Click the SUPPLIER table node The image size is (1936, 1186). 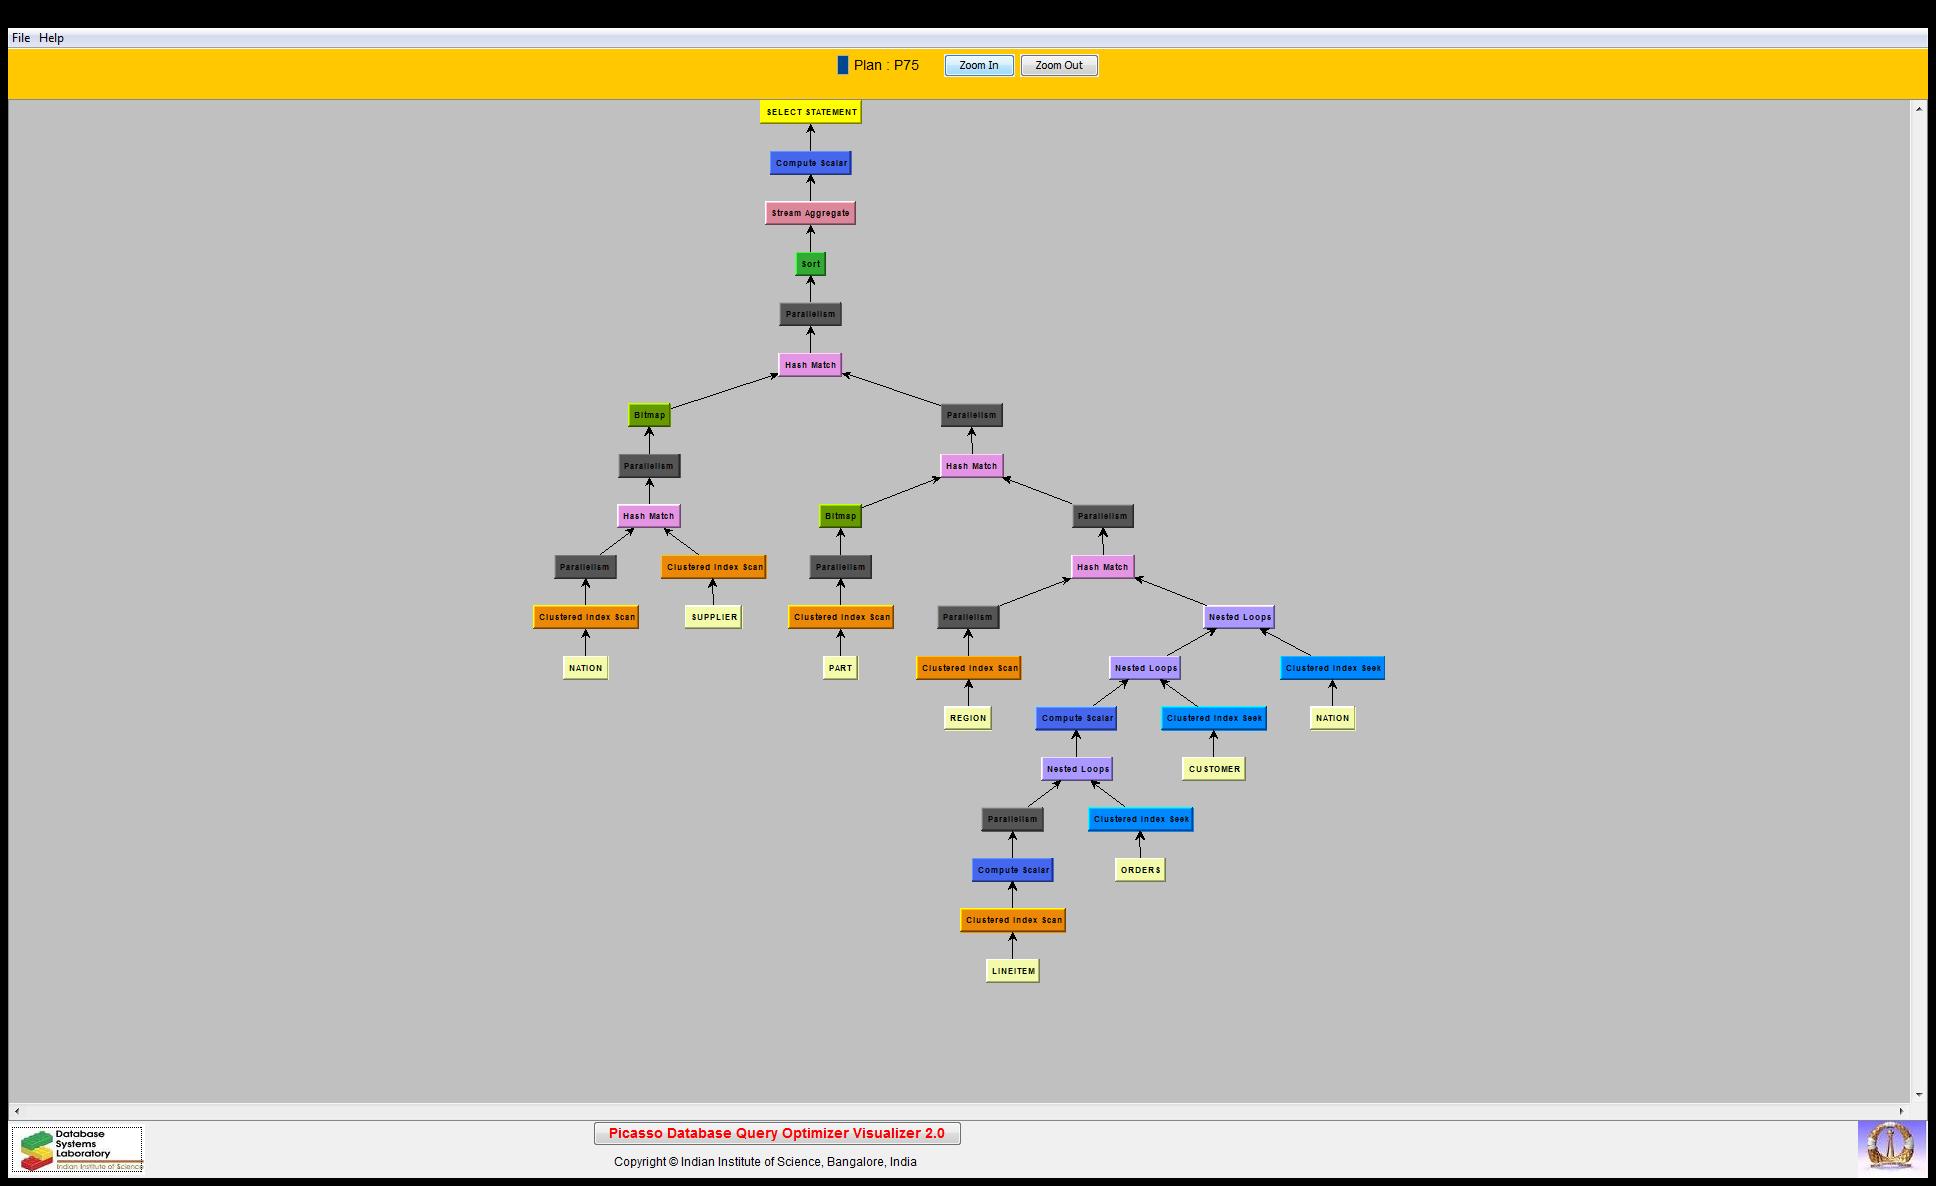pos(714,617)
